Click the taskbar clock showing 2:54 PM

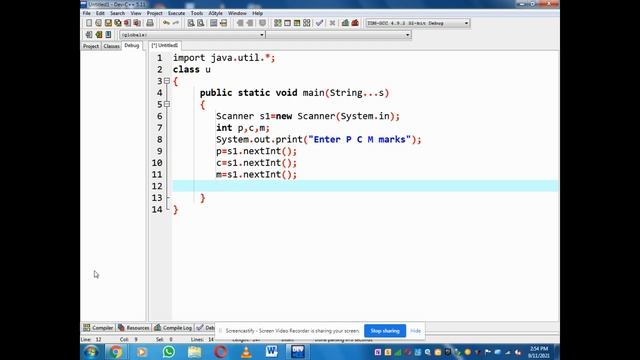click(x=539, y=352)
